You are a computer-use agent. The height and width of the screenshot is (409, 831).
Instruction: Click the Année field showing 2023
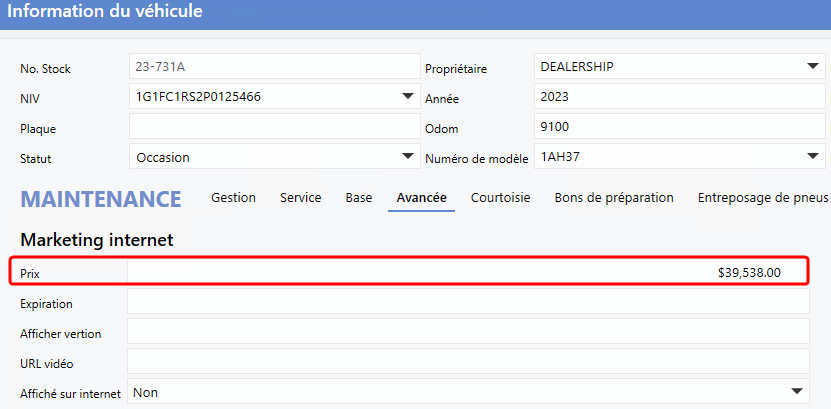click(x=677, y=97)
